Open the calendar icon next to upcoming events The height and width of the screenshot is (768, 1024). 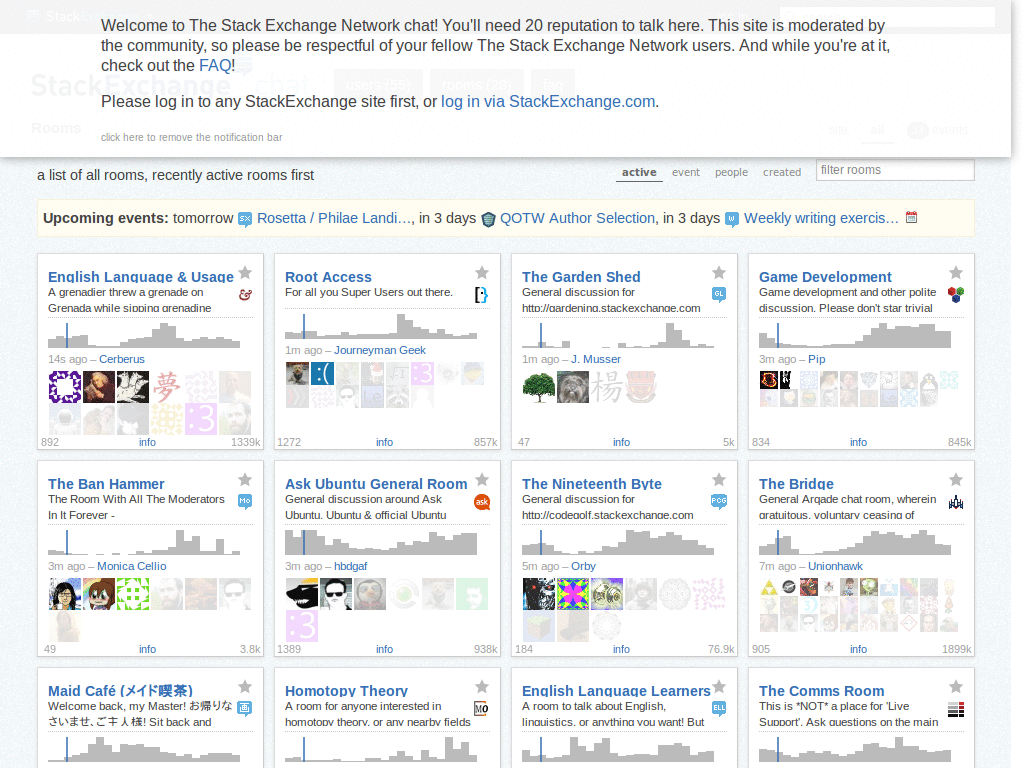911,217
